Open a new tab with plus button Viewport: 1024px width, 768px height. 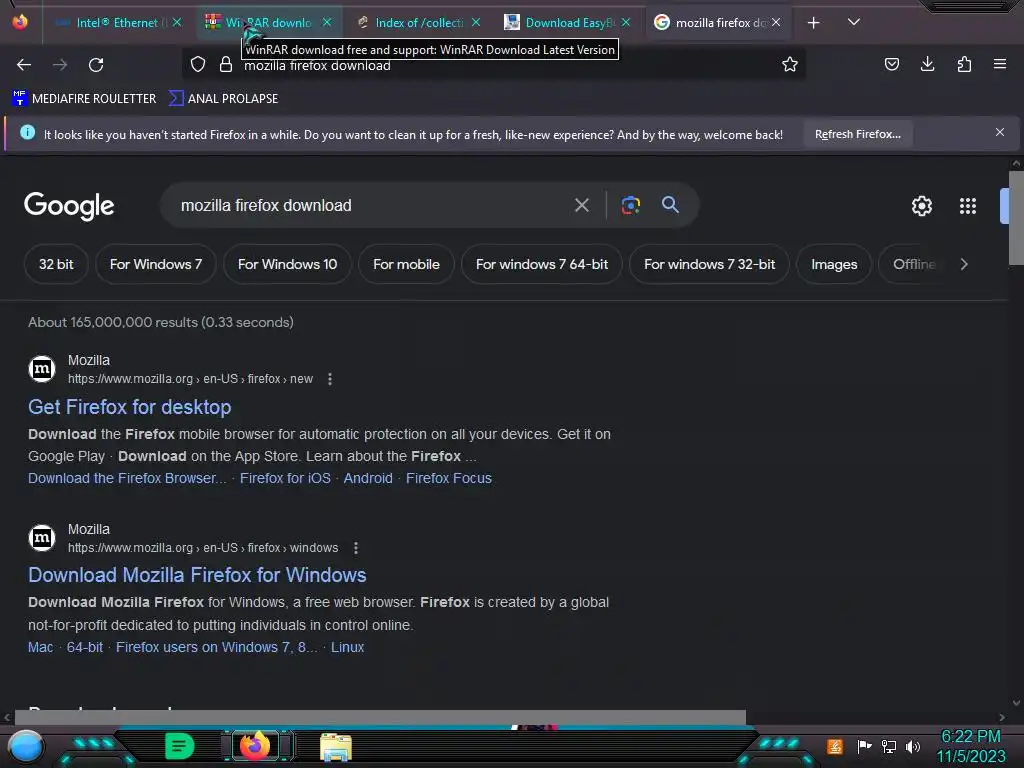[x=813, y=23]
